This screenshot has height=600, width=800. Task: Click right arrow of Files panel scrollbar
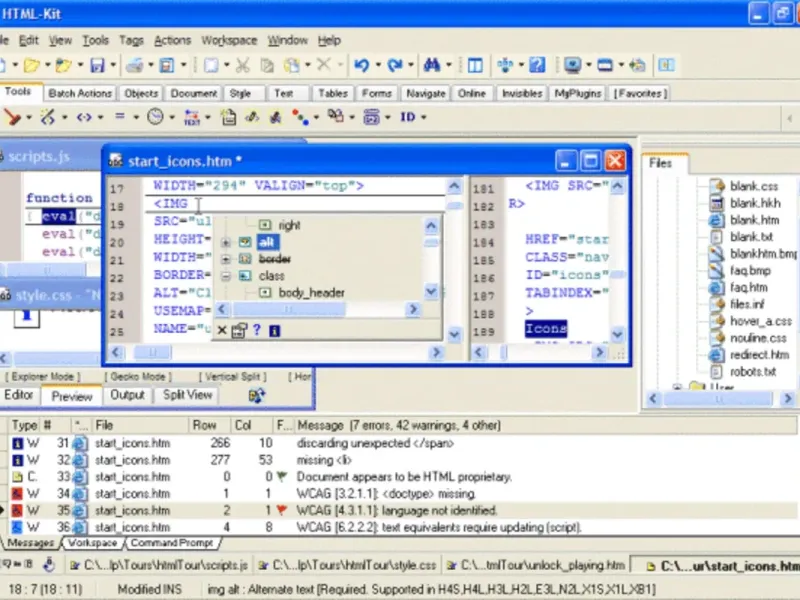click(x=787, y=398)
